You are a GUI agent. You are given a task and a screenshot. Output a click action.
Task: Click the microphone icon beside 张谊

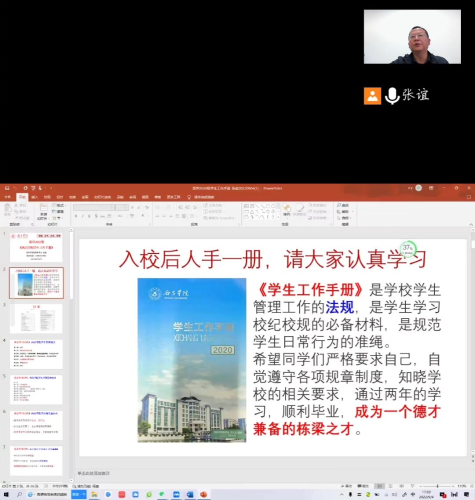point(392,96)
